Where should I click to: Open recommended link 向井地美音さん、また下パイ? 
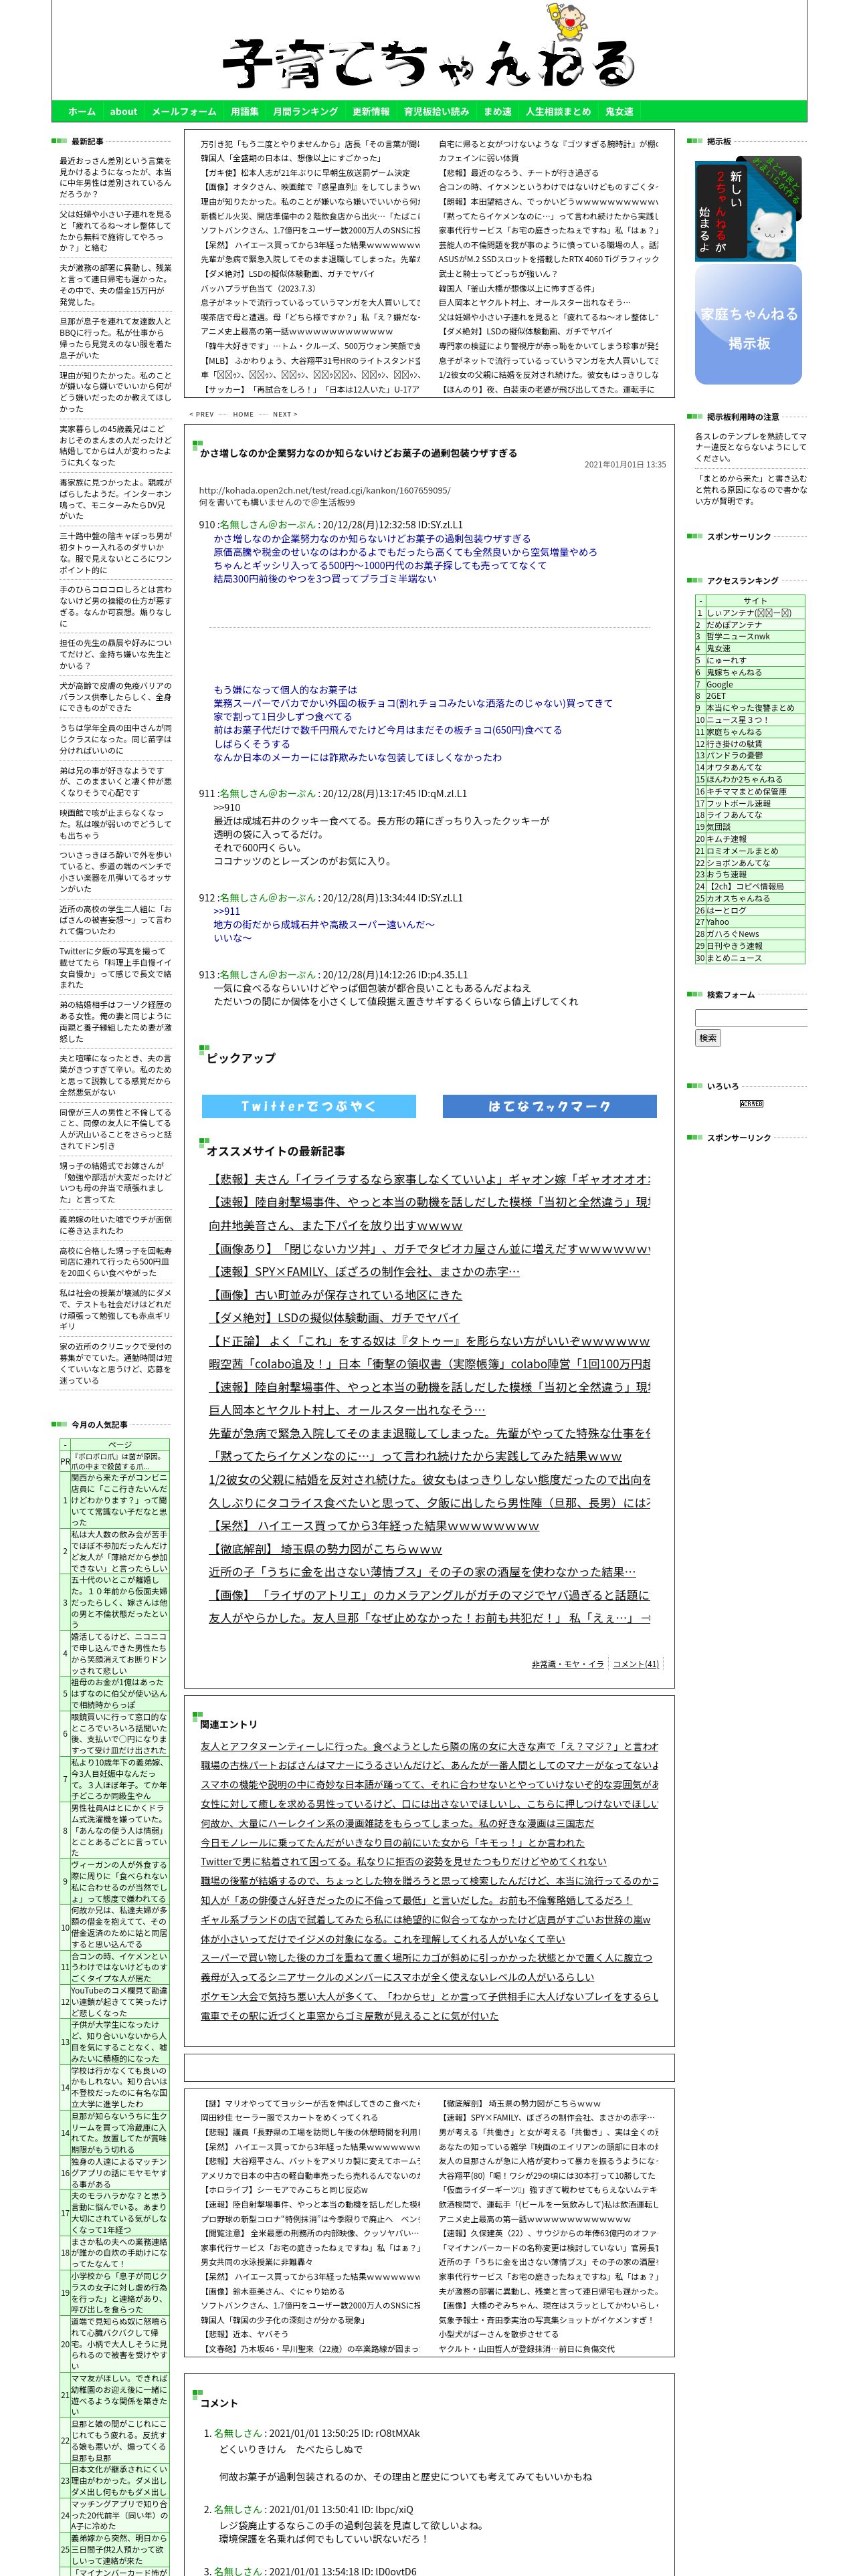point(335,1226)
